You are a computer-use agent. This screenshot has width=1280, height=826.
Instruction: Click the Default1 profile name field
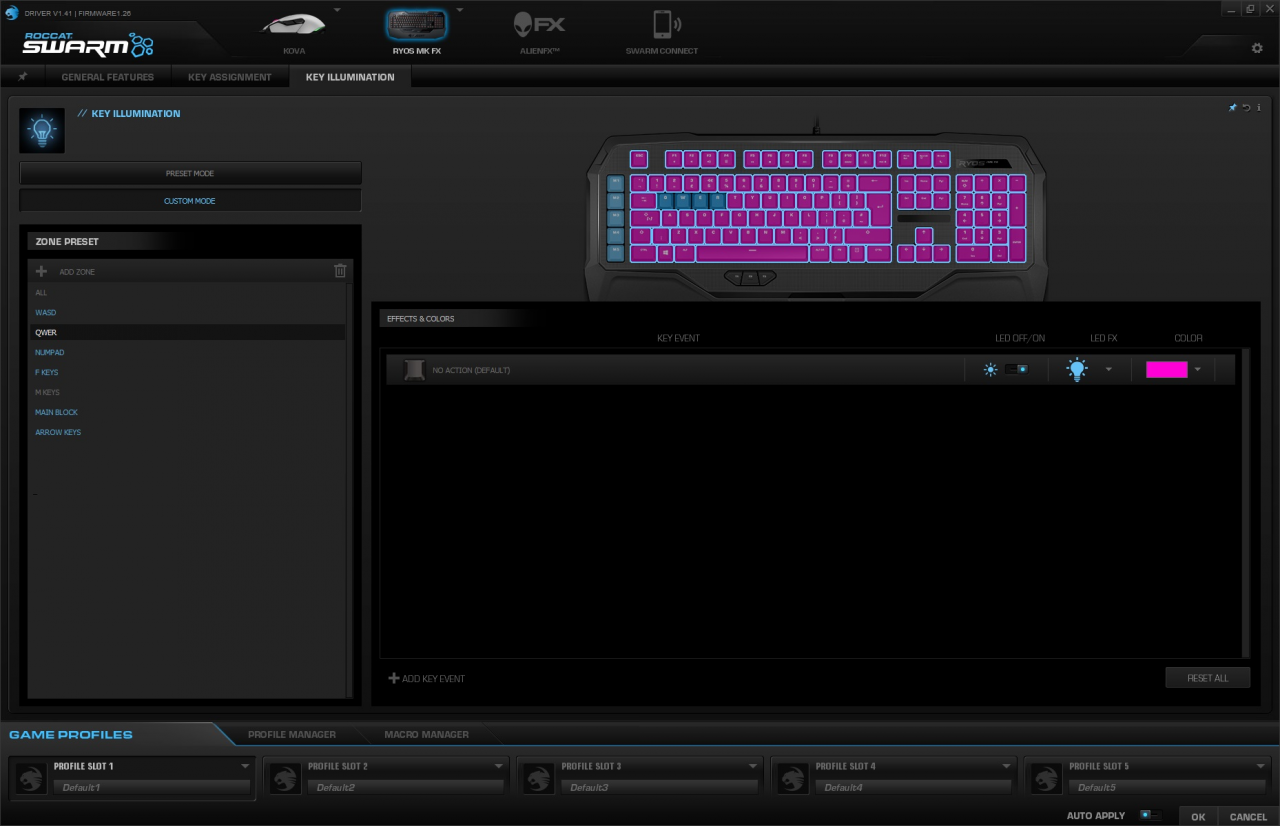coord(151,788)
